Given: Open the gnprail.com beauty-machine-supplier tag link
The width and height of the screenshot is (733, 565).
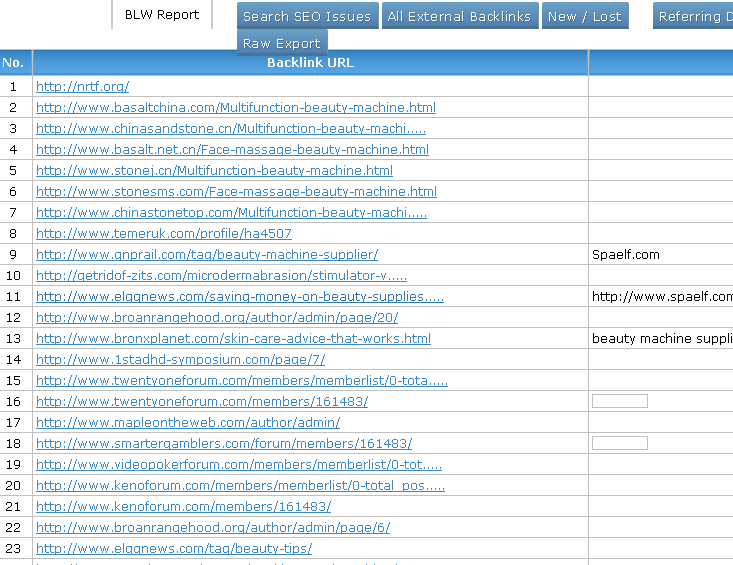Looking at the screenshot, I should [x=207, y=255].
